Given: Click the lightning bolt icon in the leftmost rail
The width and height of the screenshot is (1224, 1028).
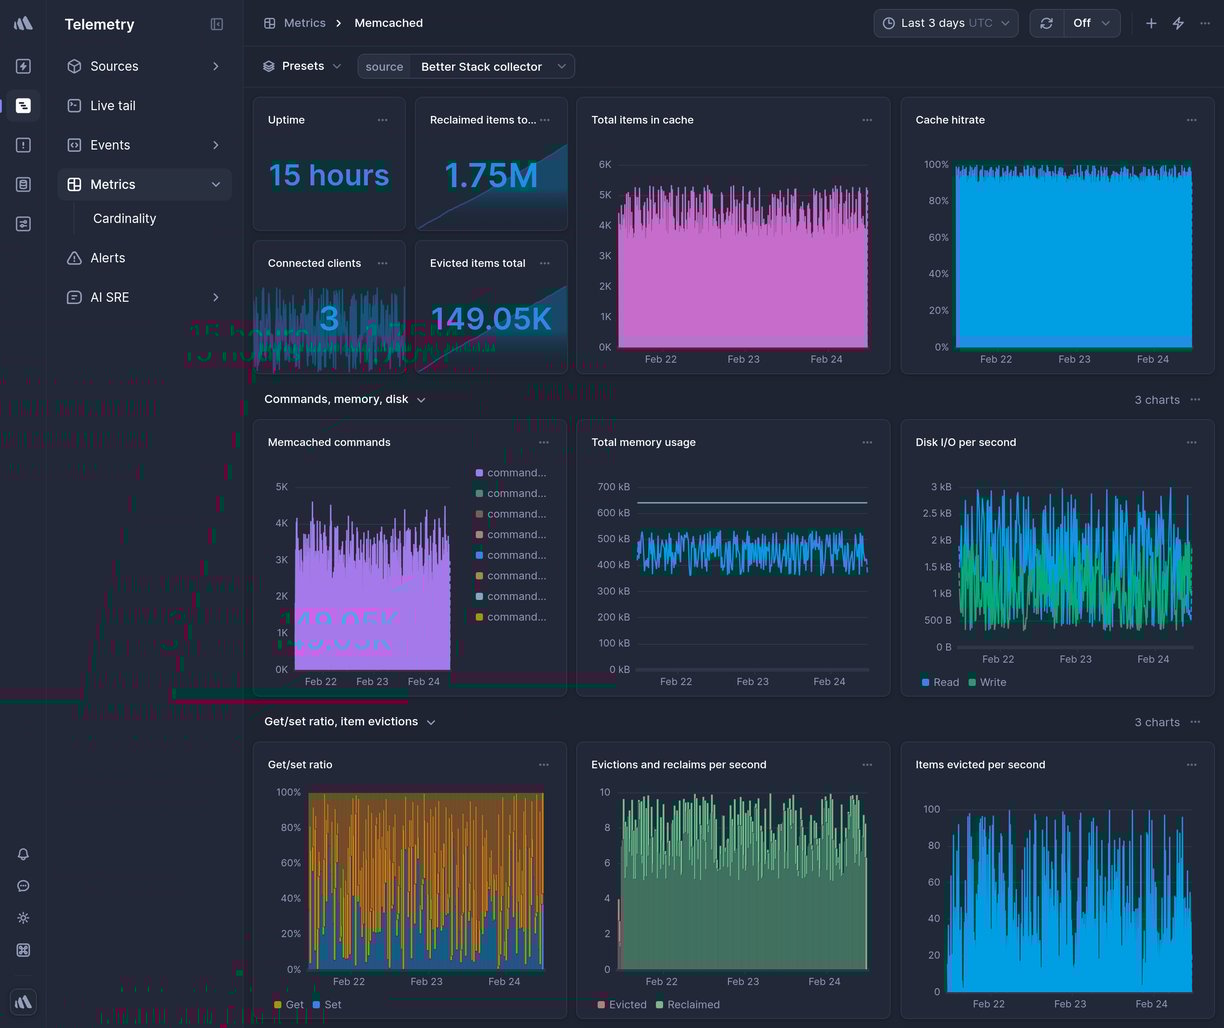Looking at the screenshot, I should (22, 66).
